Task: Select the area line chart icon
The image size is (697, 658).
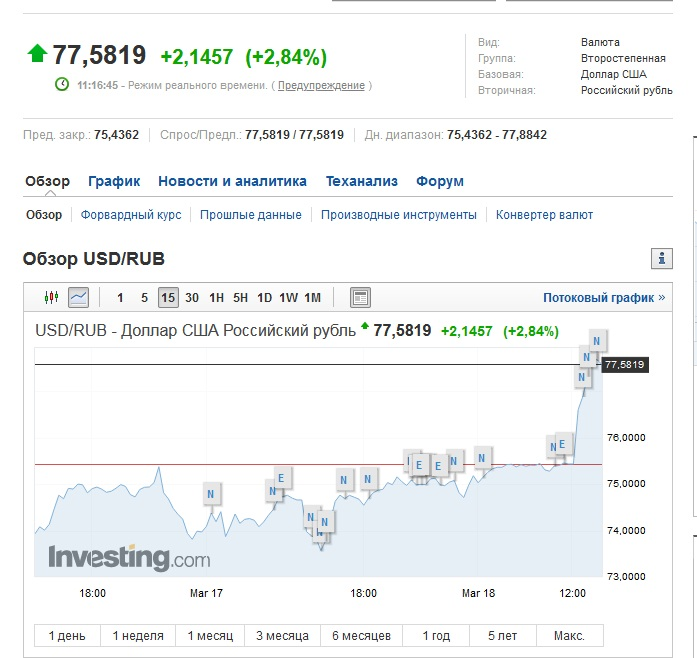Action: (78, 297)
